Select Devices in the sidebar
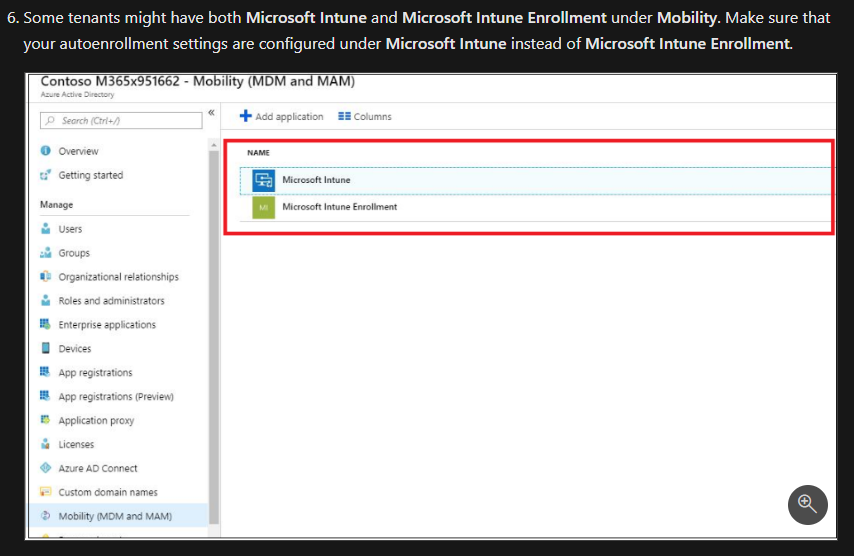The image size is (854, 556). pyautogui.click(x=75, y=349)
